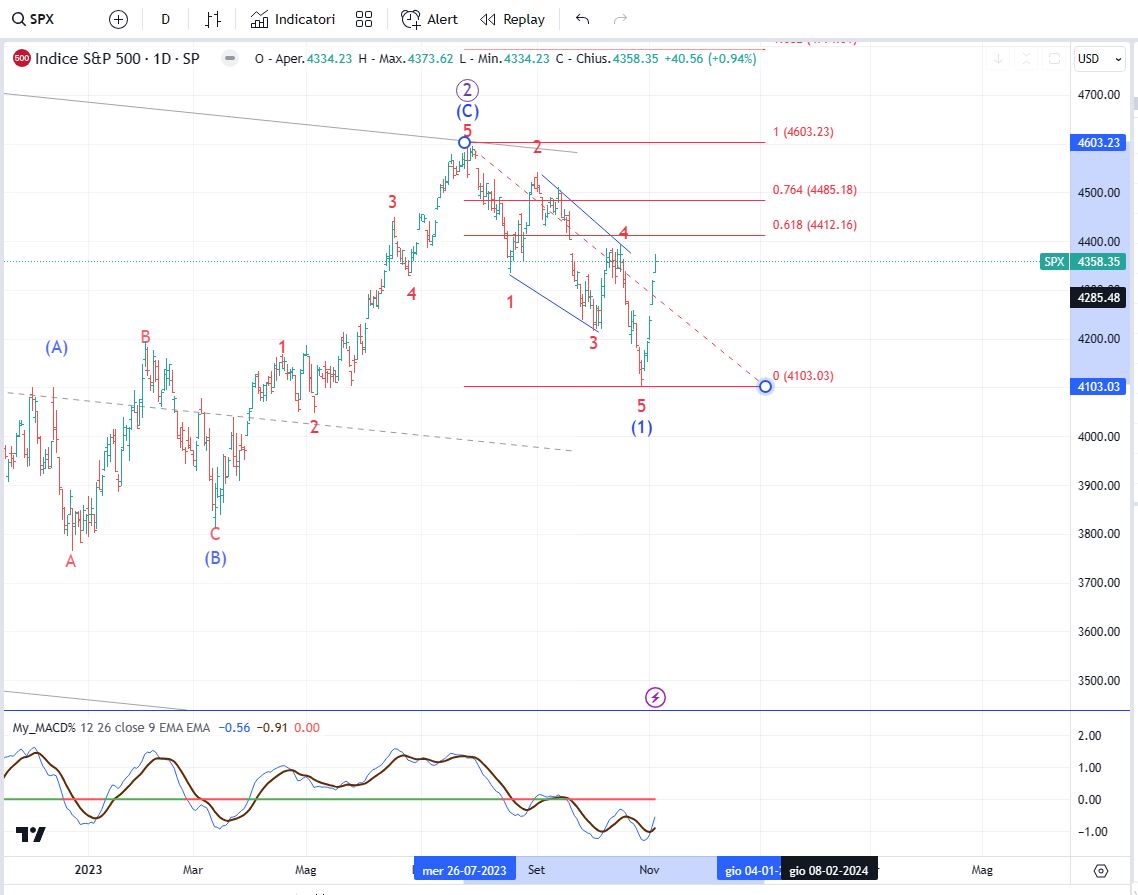Click the Set label on time axis

coord(536,870)
